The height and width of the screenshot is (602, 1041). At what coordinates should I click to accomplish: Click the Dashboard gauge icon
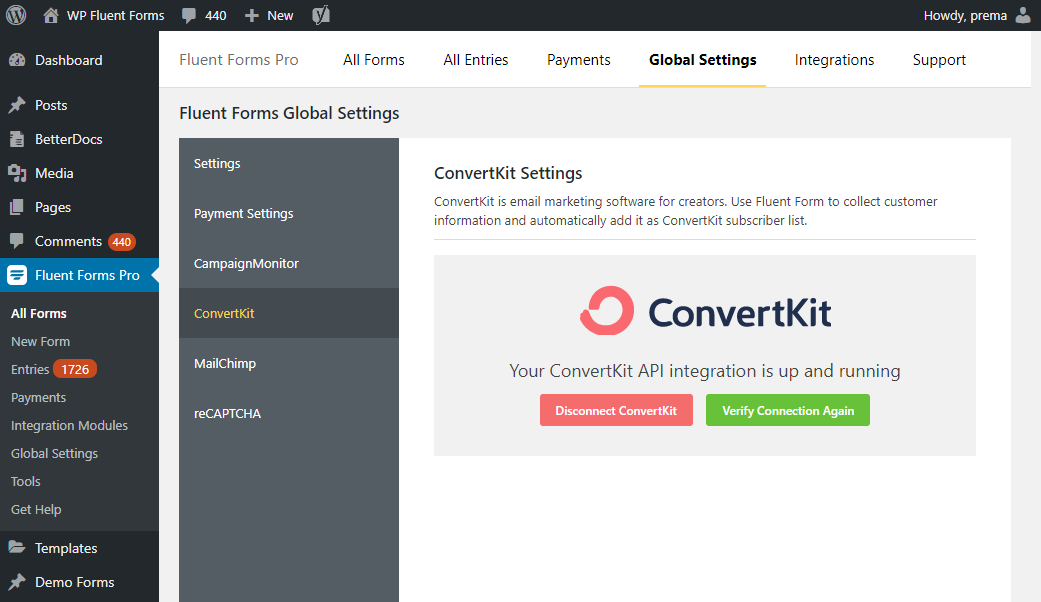click(17, 60)
